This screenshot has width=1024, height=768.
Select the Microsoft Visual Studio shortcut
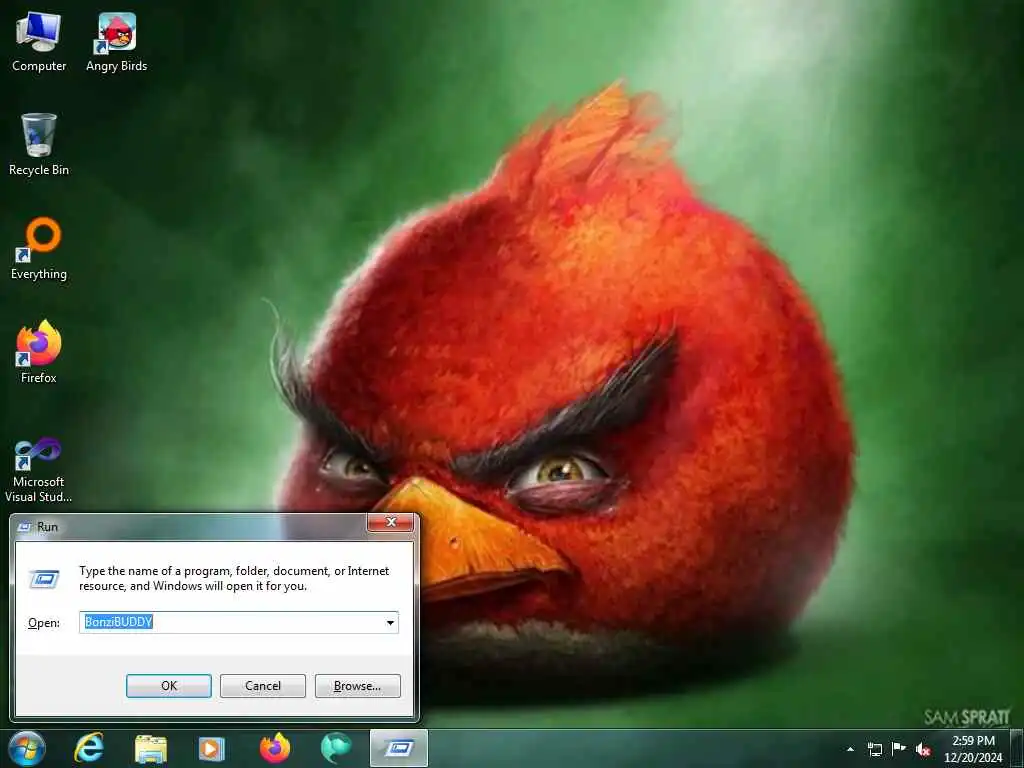click(x=39, y=470)
